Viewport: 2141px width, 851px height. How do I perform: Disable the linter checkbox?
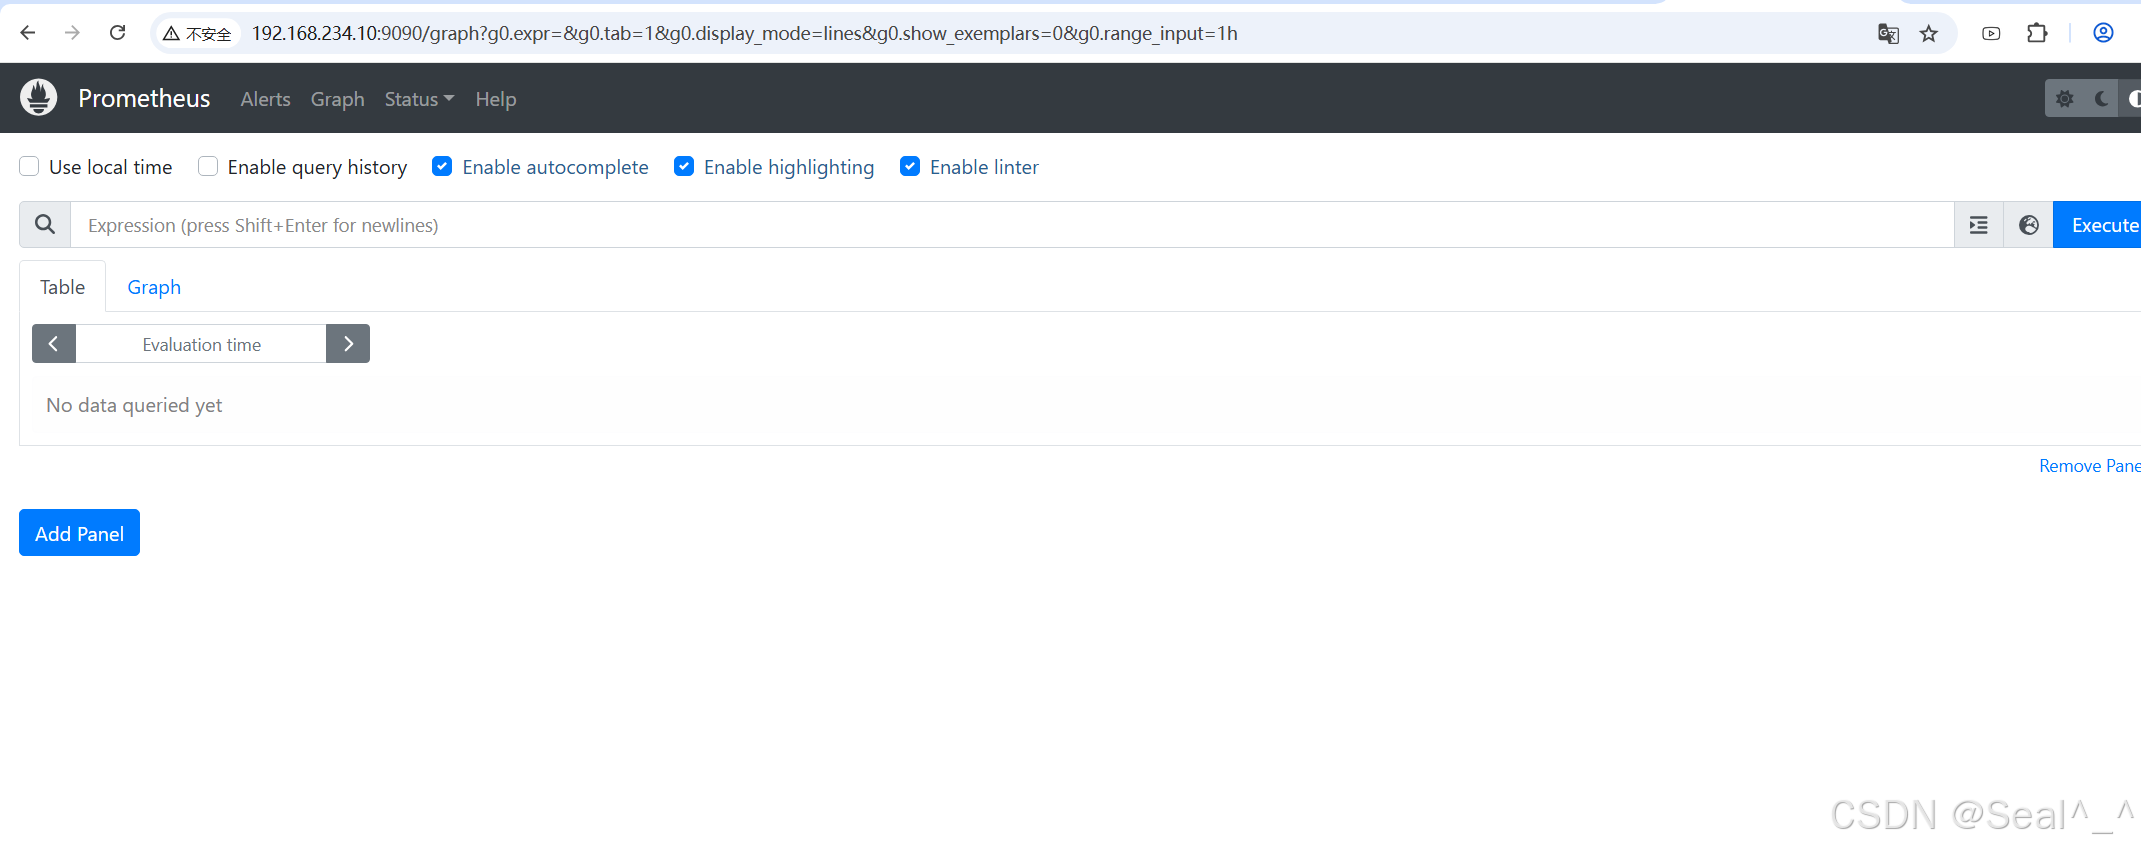click(x=910, y=167)
